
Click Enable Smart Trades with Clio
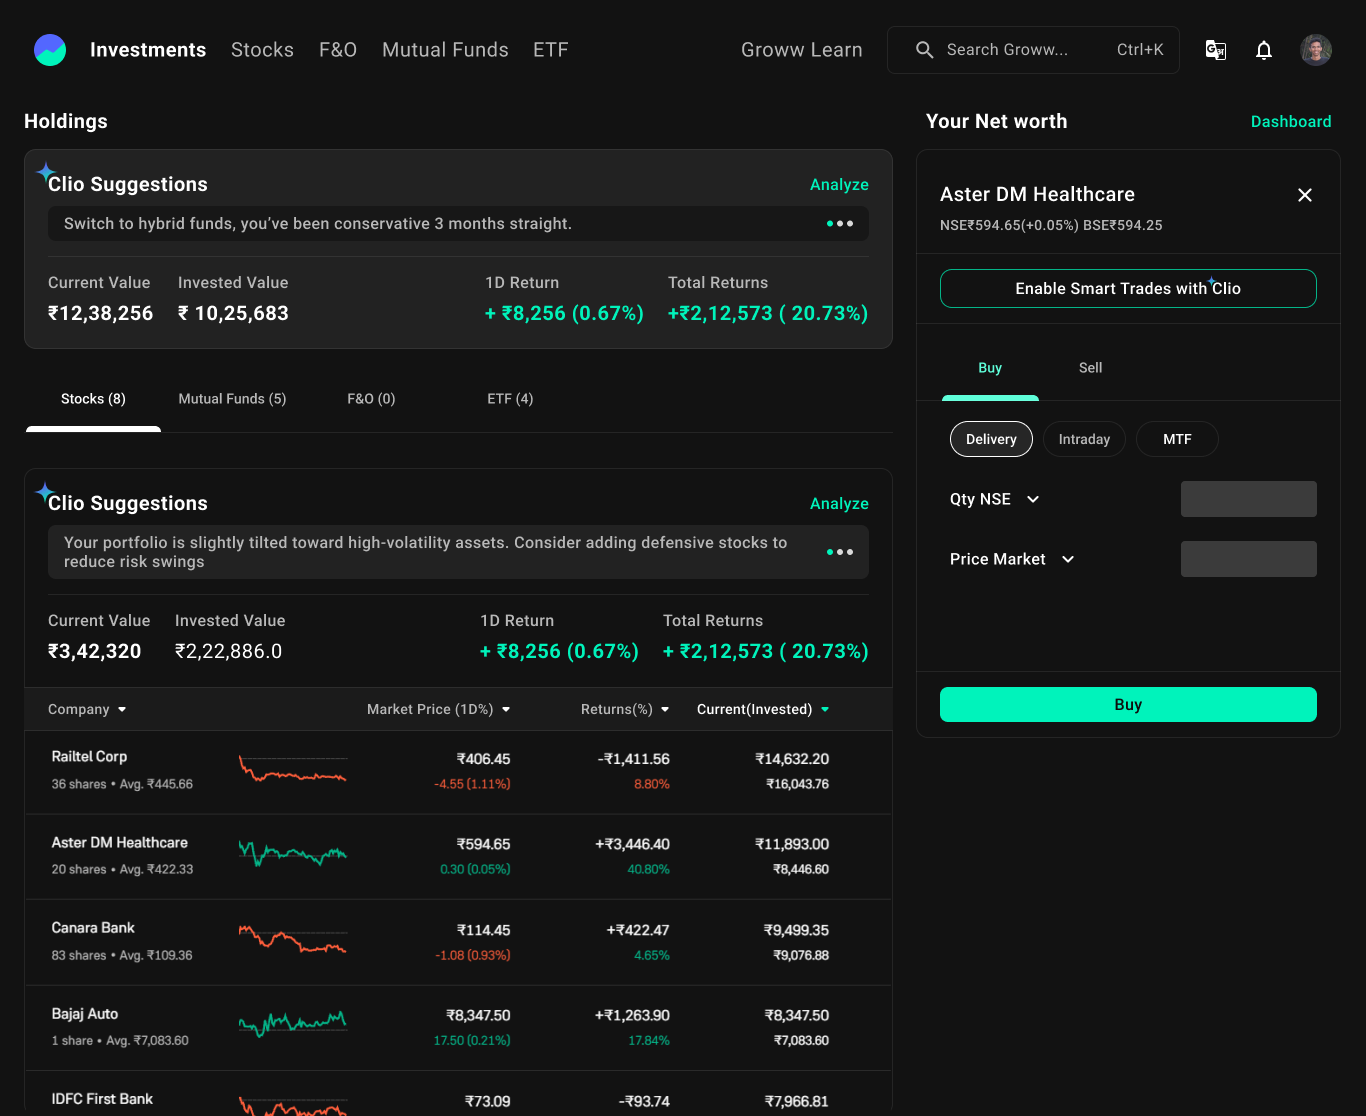(x=1128, y=288)
